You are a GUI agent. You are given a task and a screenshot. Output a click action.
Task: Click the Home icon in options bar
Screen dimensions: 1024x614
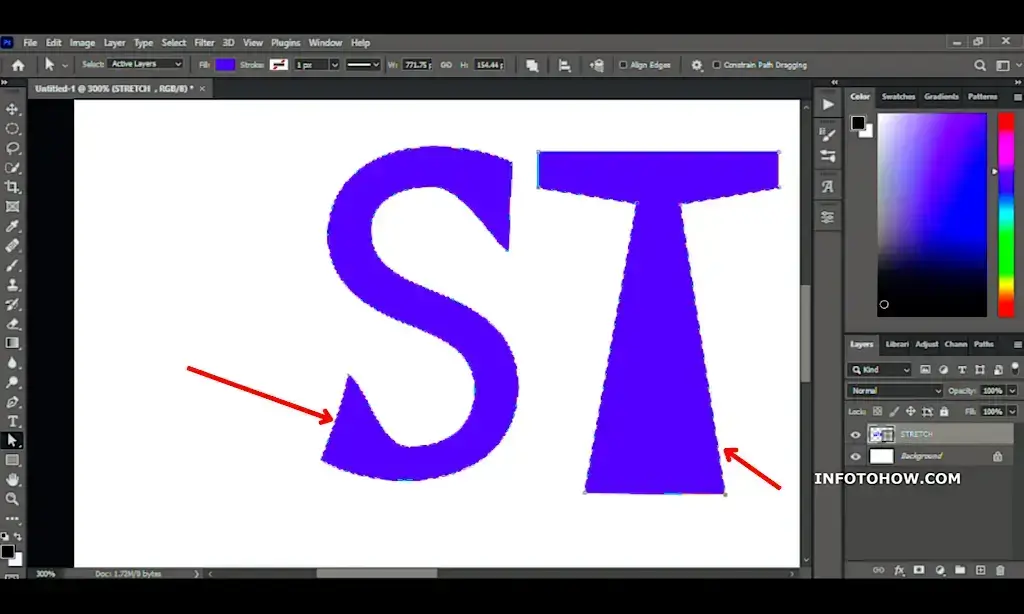(x=18, y=65)
